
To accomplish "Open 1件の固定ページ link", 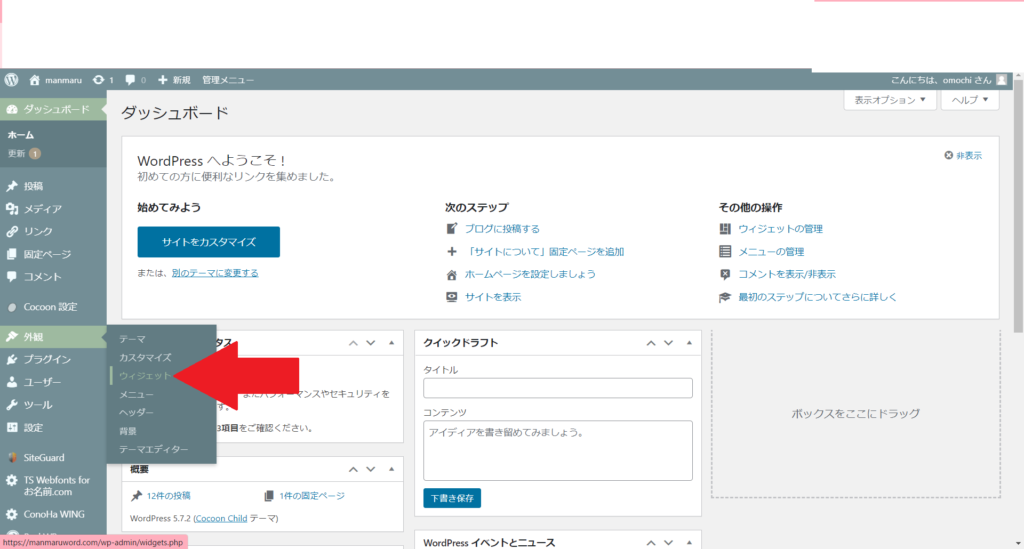I will click(312, 495).
